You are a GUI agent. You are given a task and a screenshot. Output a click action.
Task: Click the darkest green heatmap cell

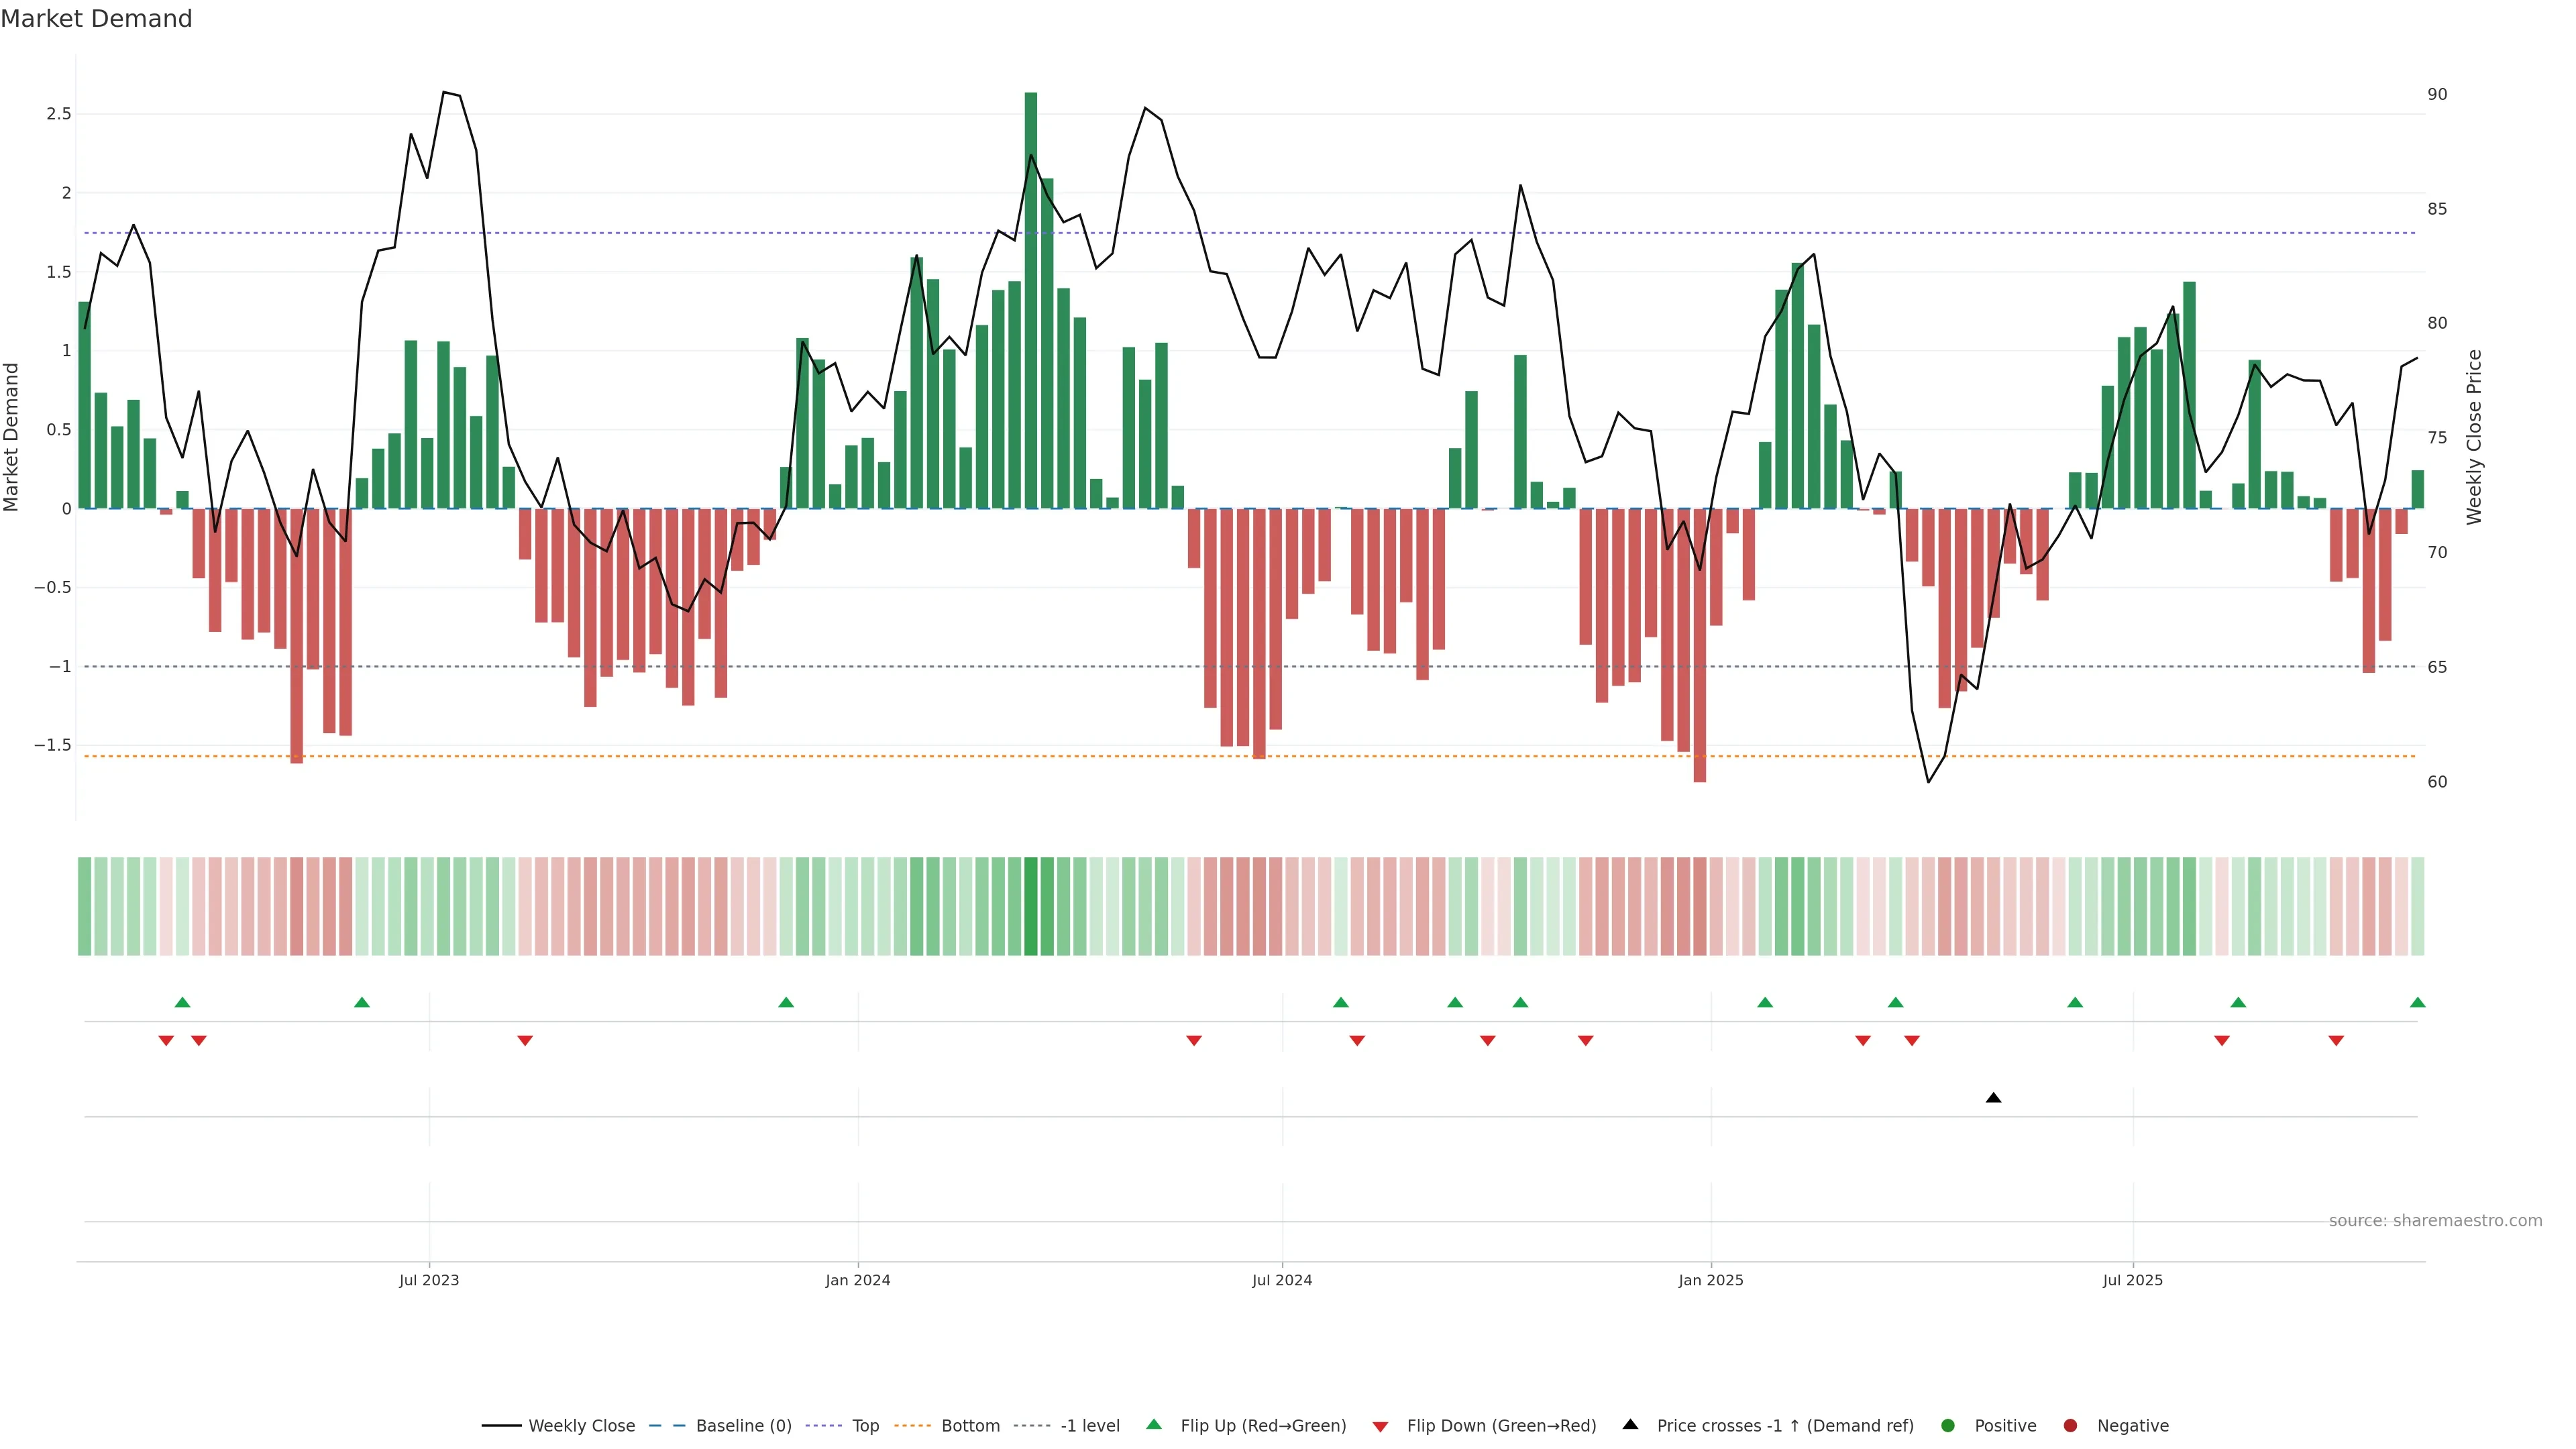point(1031,906)
